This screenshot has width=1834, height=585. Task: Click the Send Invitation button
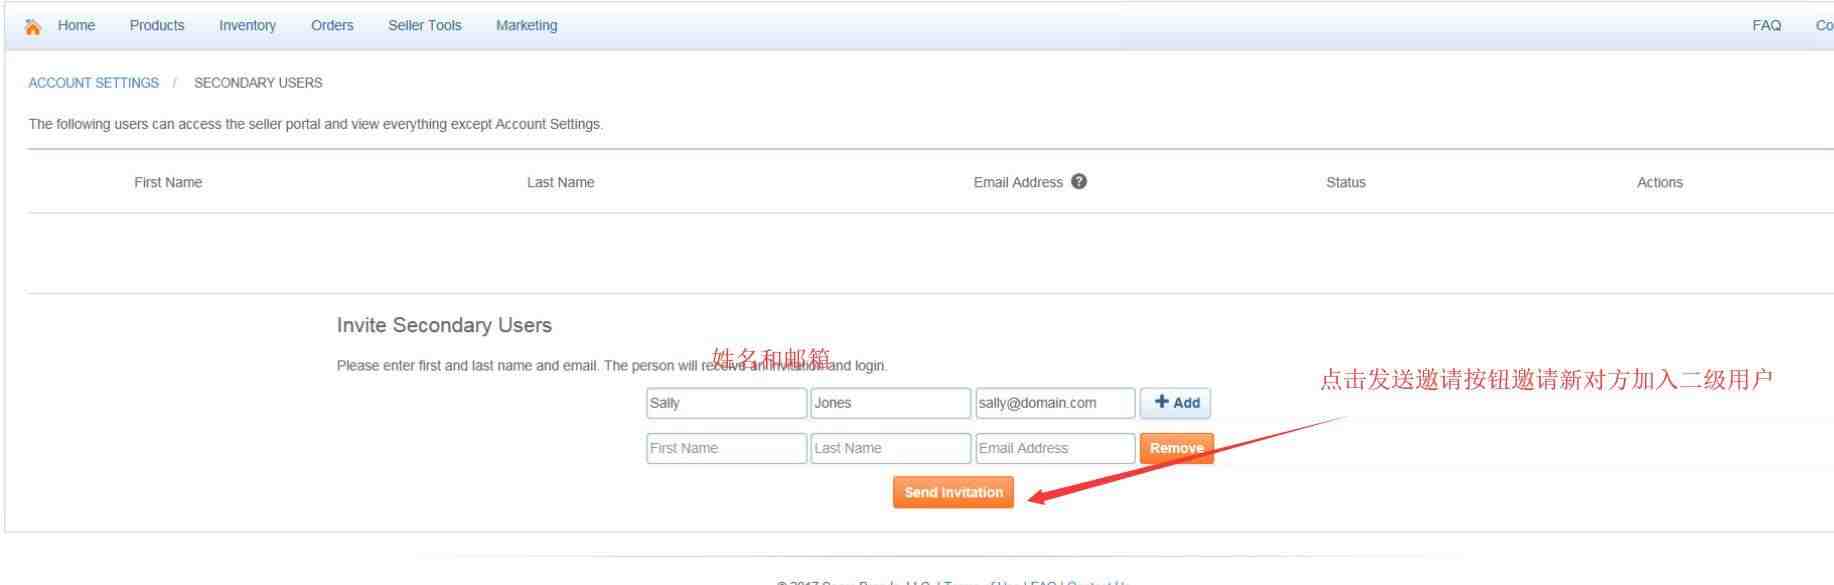[953, 492]
